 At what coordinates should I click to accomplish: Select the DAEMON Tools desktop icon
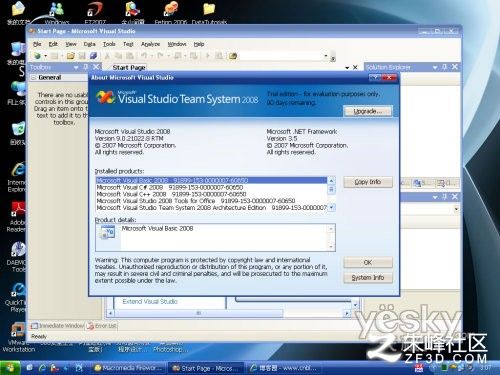(x=17, y=257)
